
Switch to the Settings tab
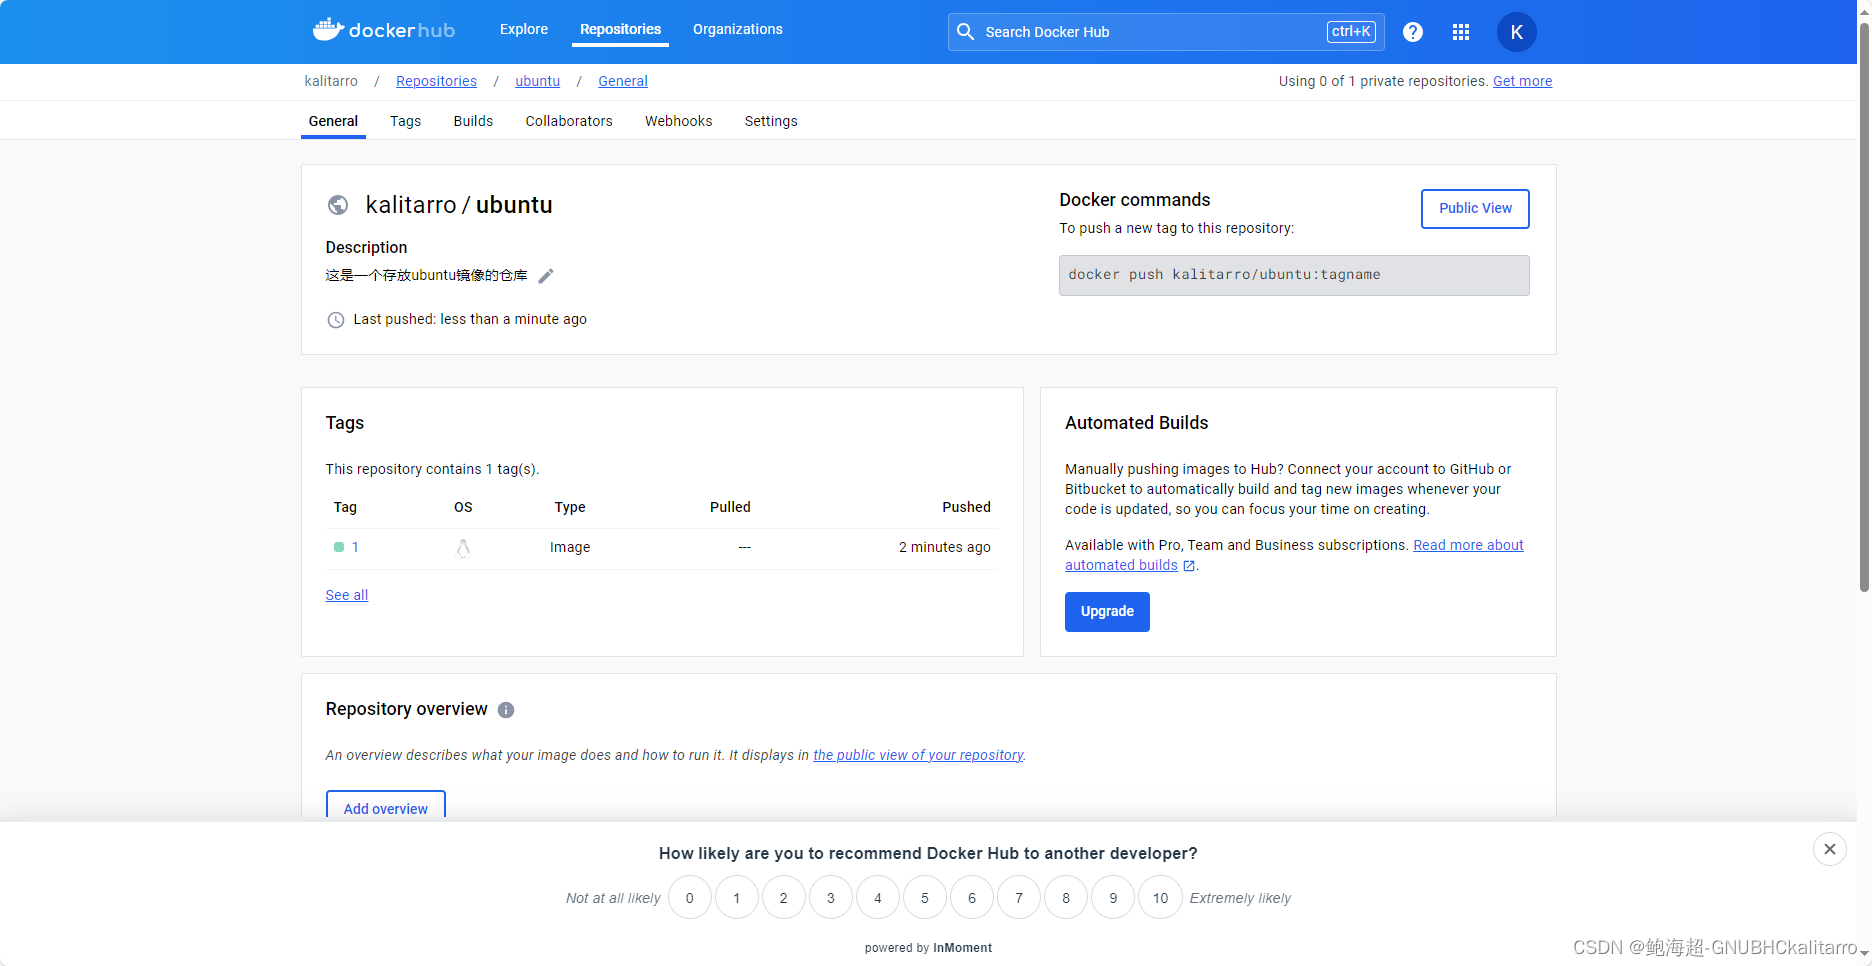pos(771,121)
